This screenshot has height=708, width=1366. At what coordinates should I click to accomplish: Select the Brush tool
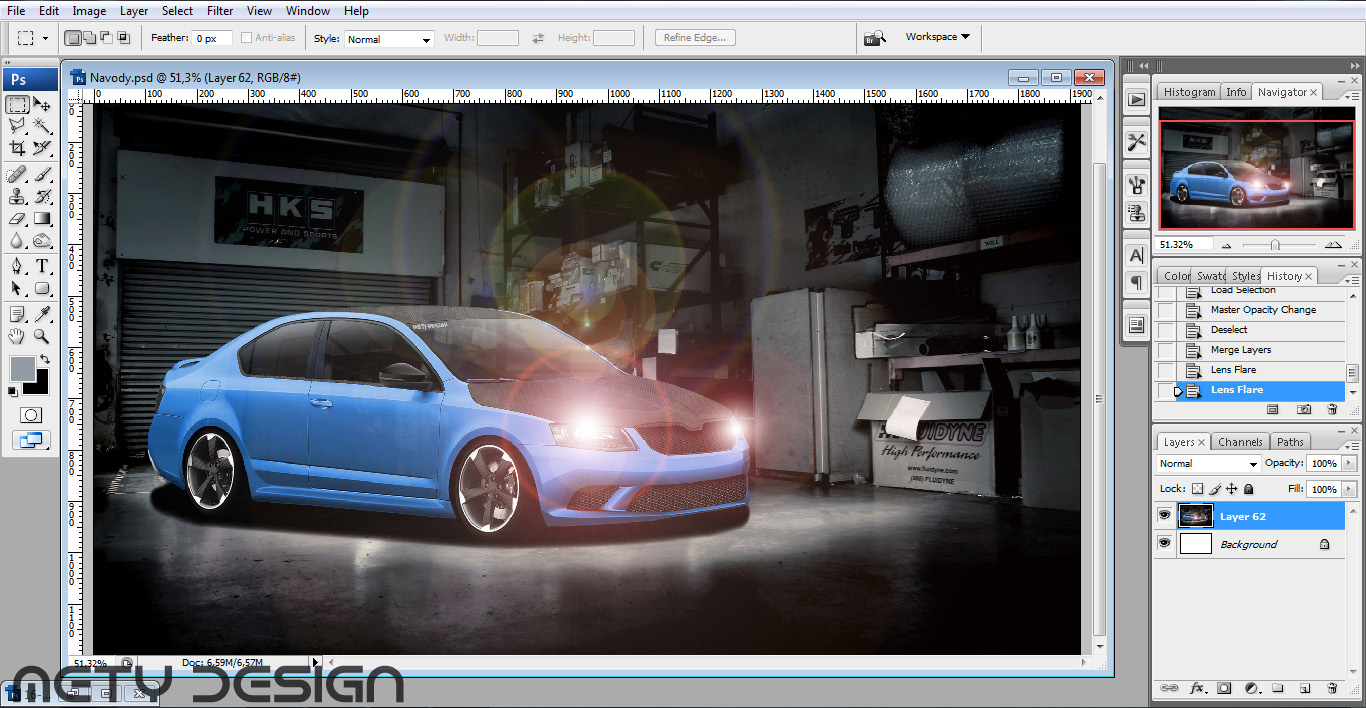pyautogui.click(x=42, y=175)
